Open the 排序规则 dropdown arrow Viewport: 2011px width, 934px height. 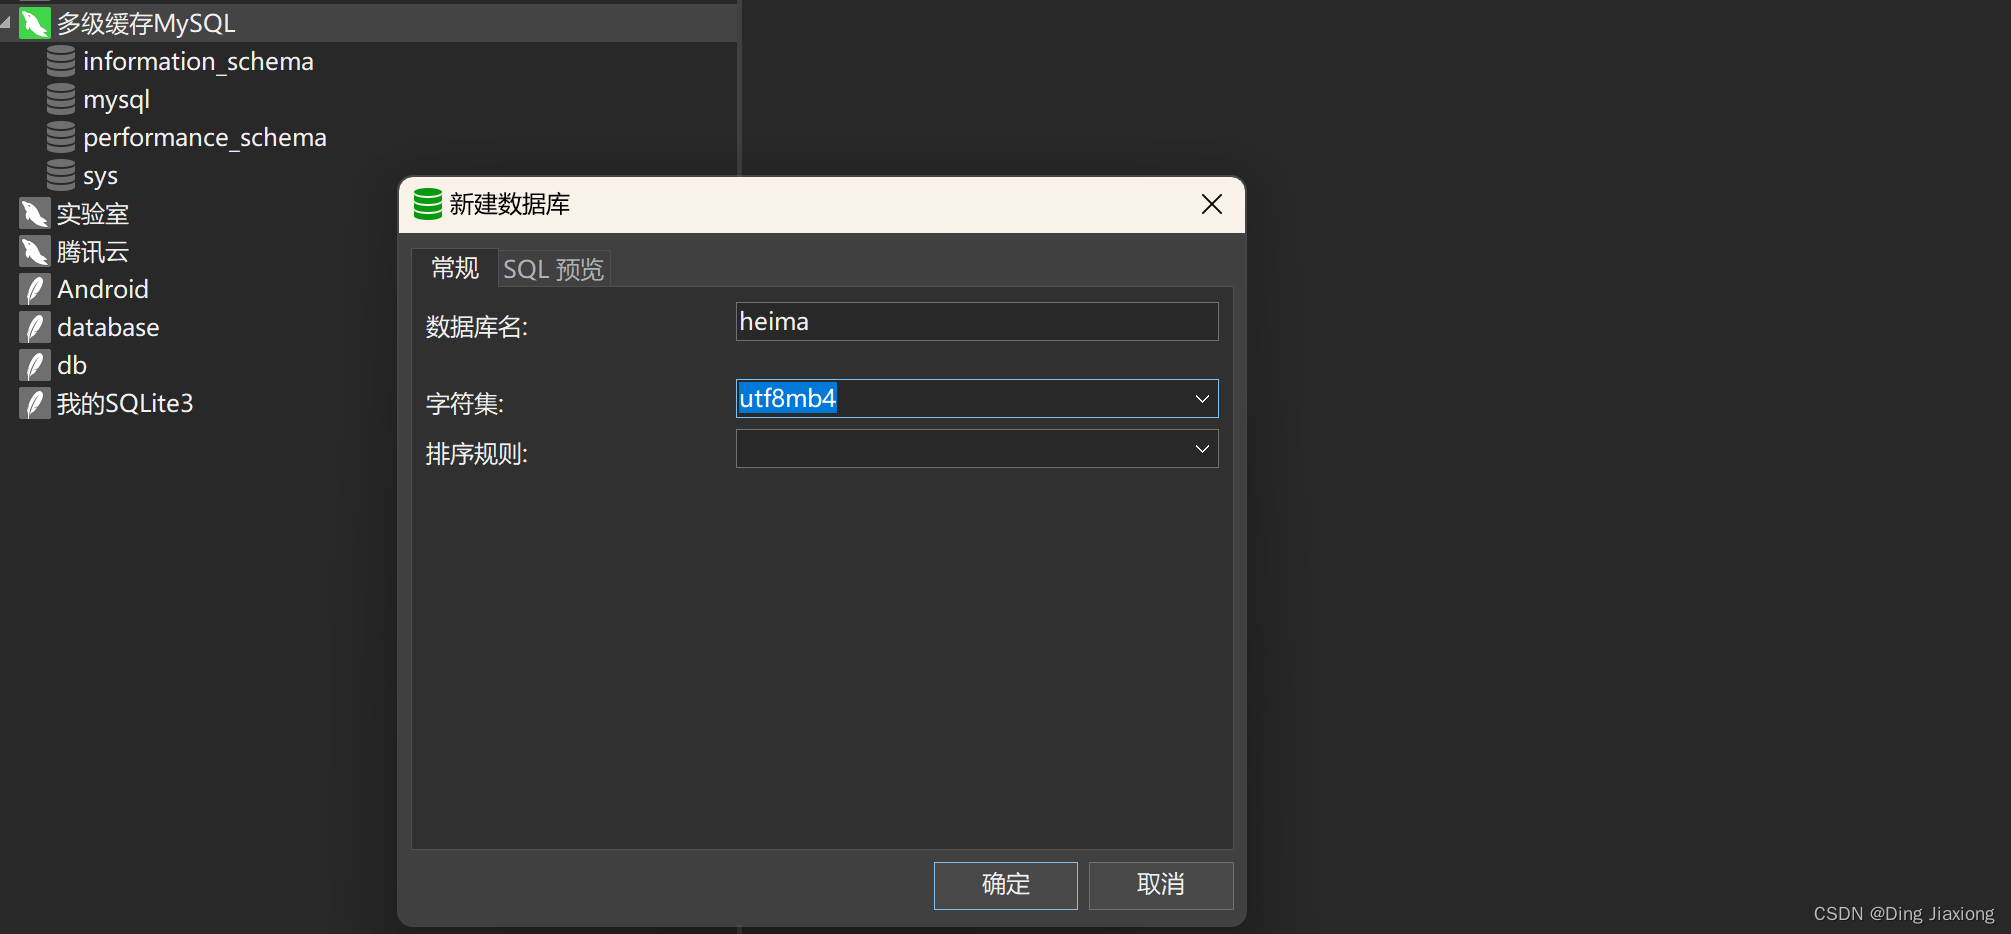point(1202,448)
